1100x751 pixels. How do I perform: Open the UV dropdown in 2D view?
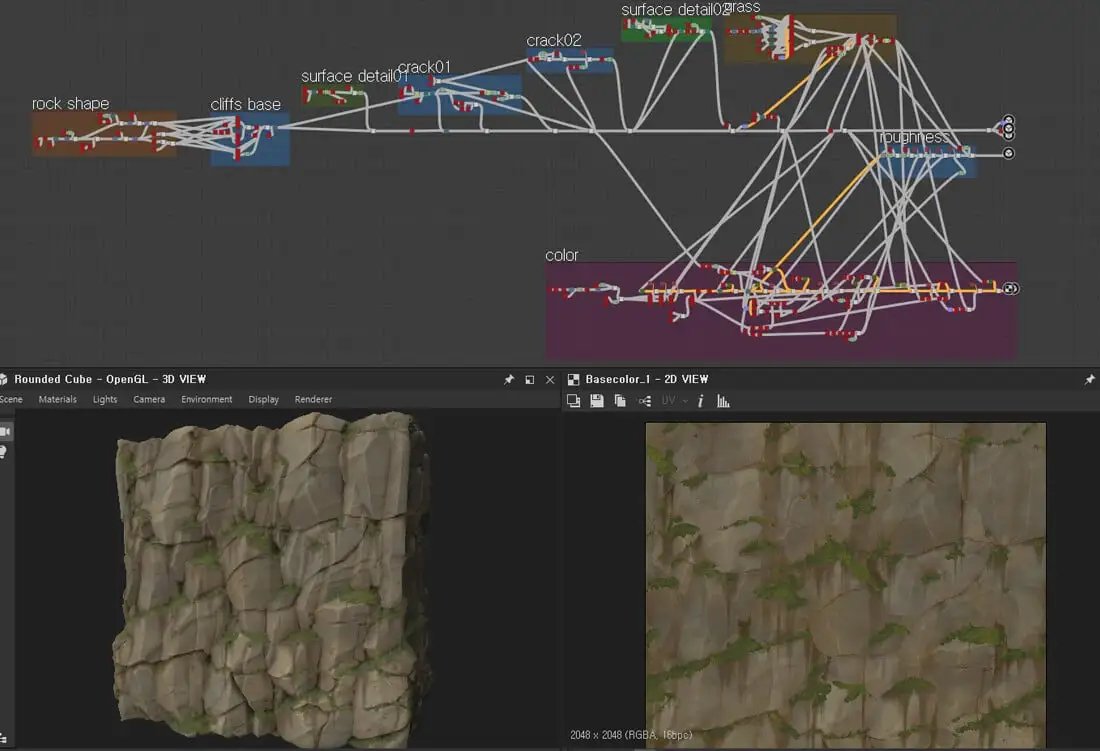[674, 401]
